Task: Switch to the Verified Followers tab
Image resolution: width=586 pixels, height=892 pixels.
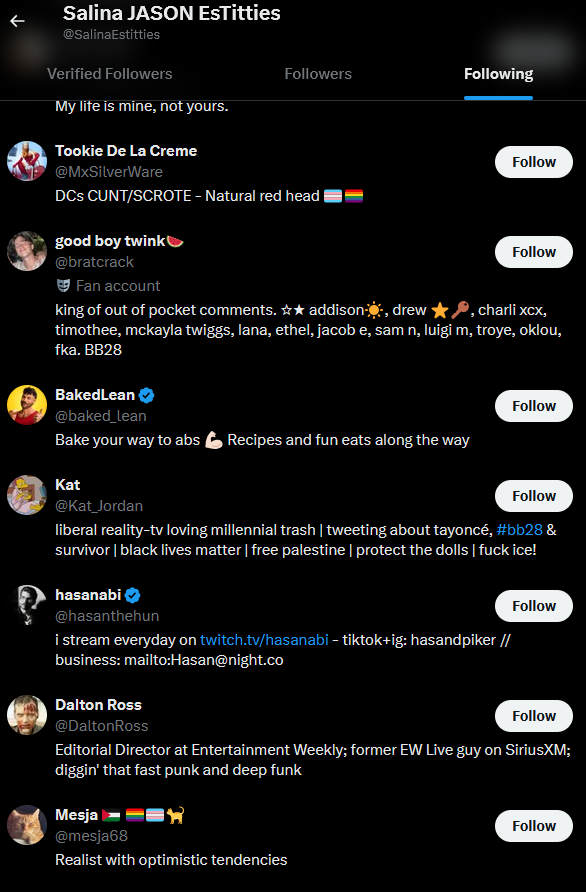Action: [x=109, y=74]
